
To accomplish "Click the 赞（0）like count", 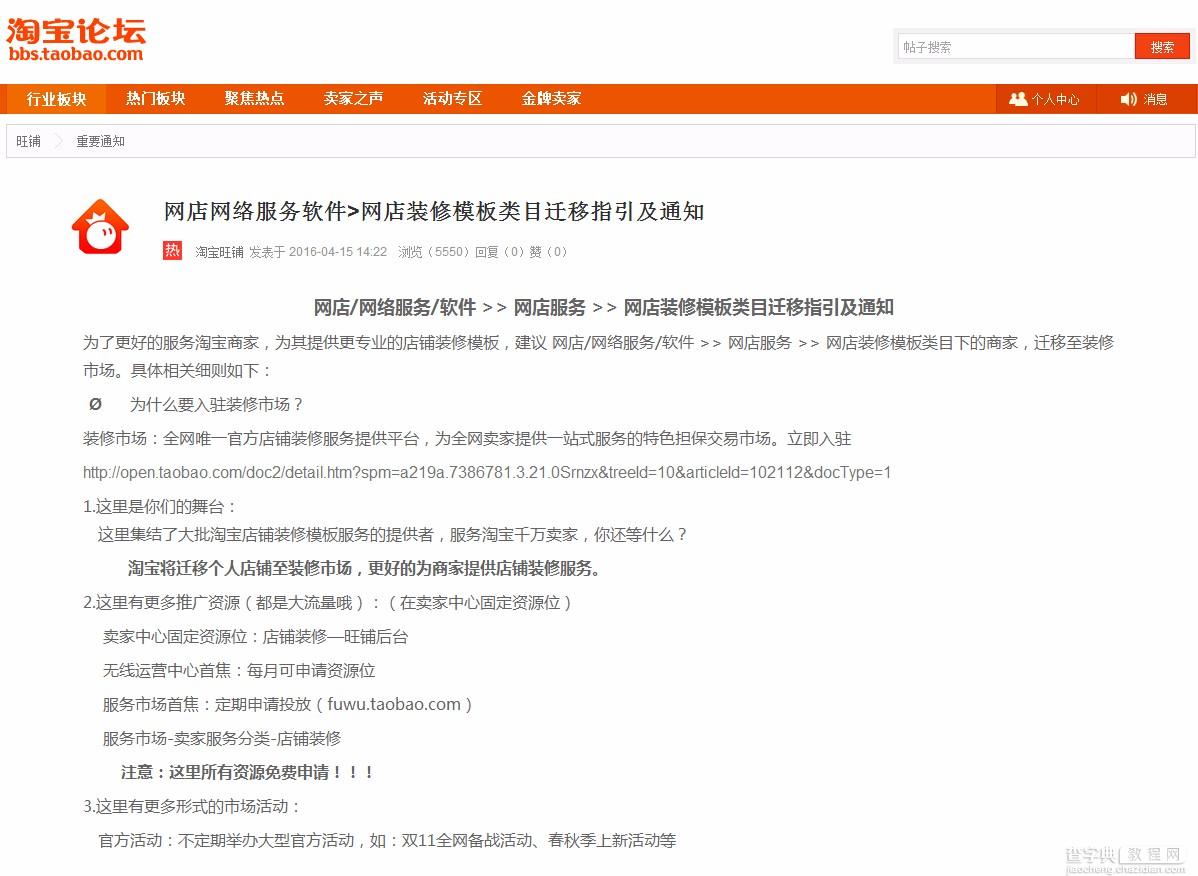I will click(x=549, y=252).
